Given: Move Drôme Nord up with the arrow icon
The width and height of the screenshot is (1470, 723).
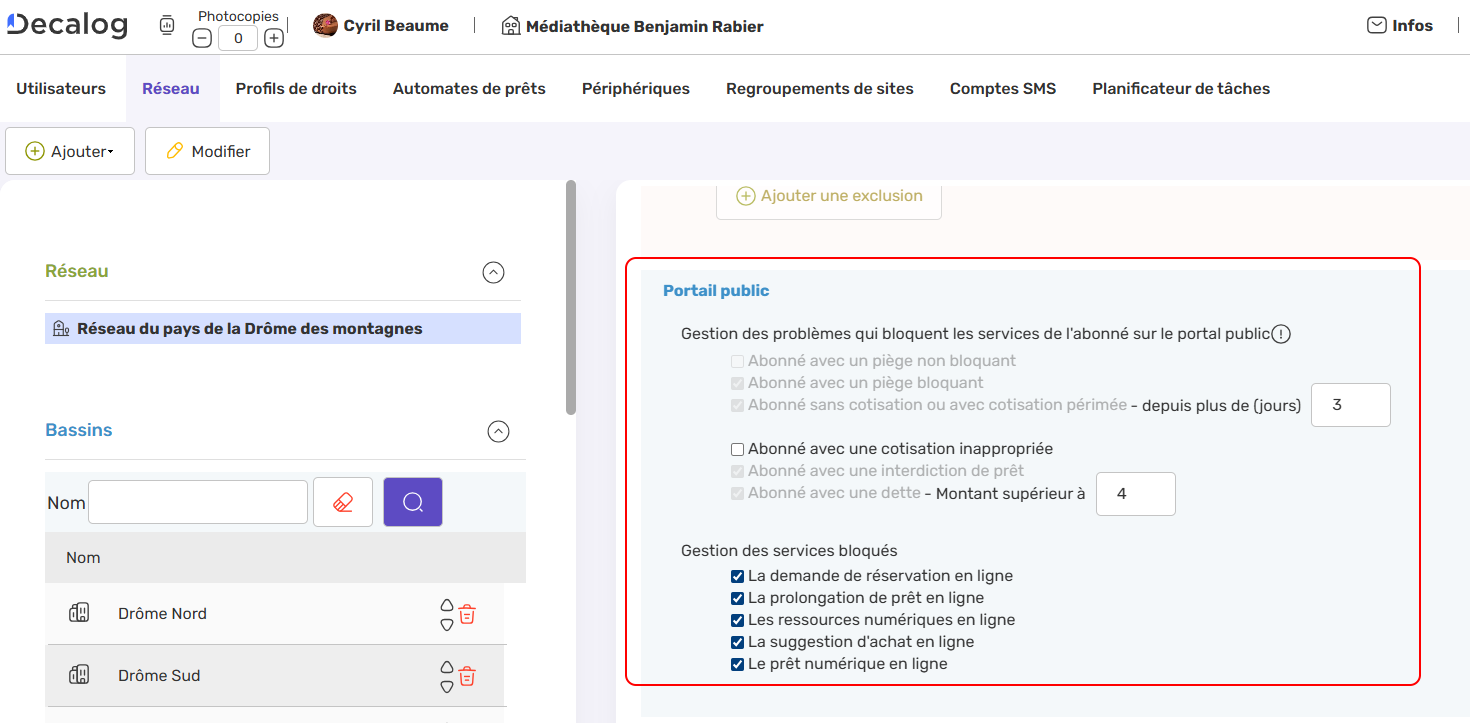Looking at the screenshot, I should tap(446, 604).
